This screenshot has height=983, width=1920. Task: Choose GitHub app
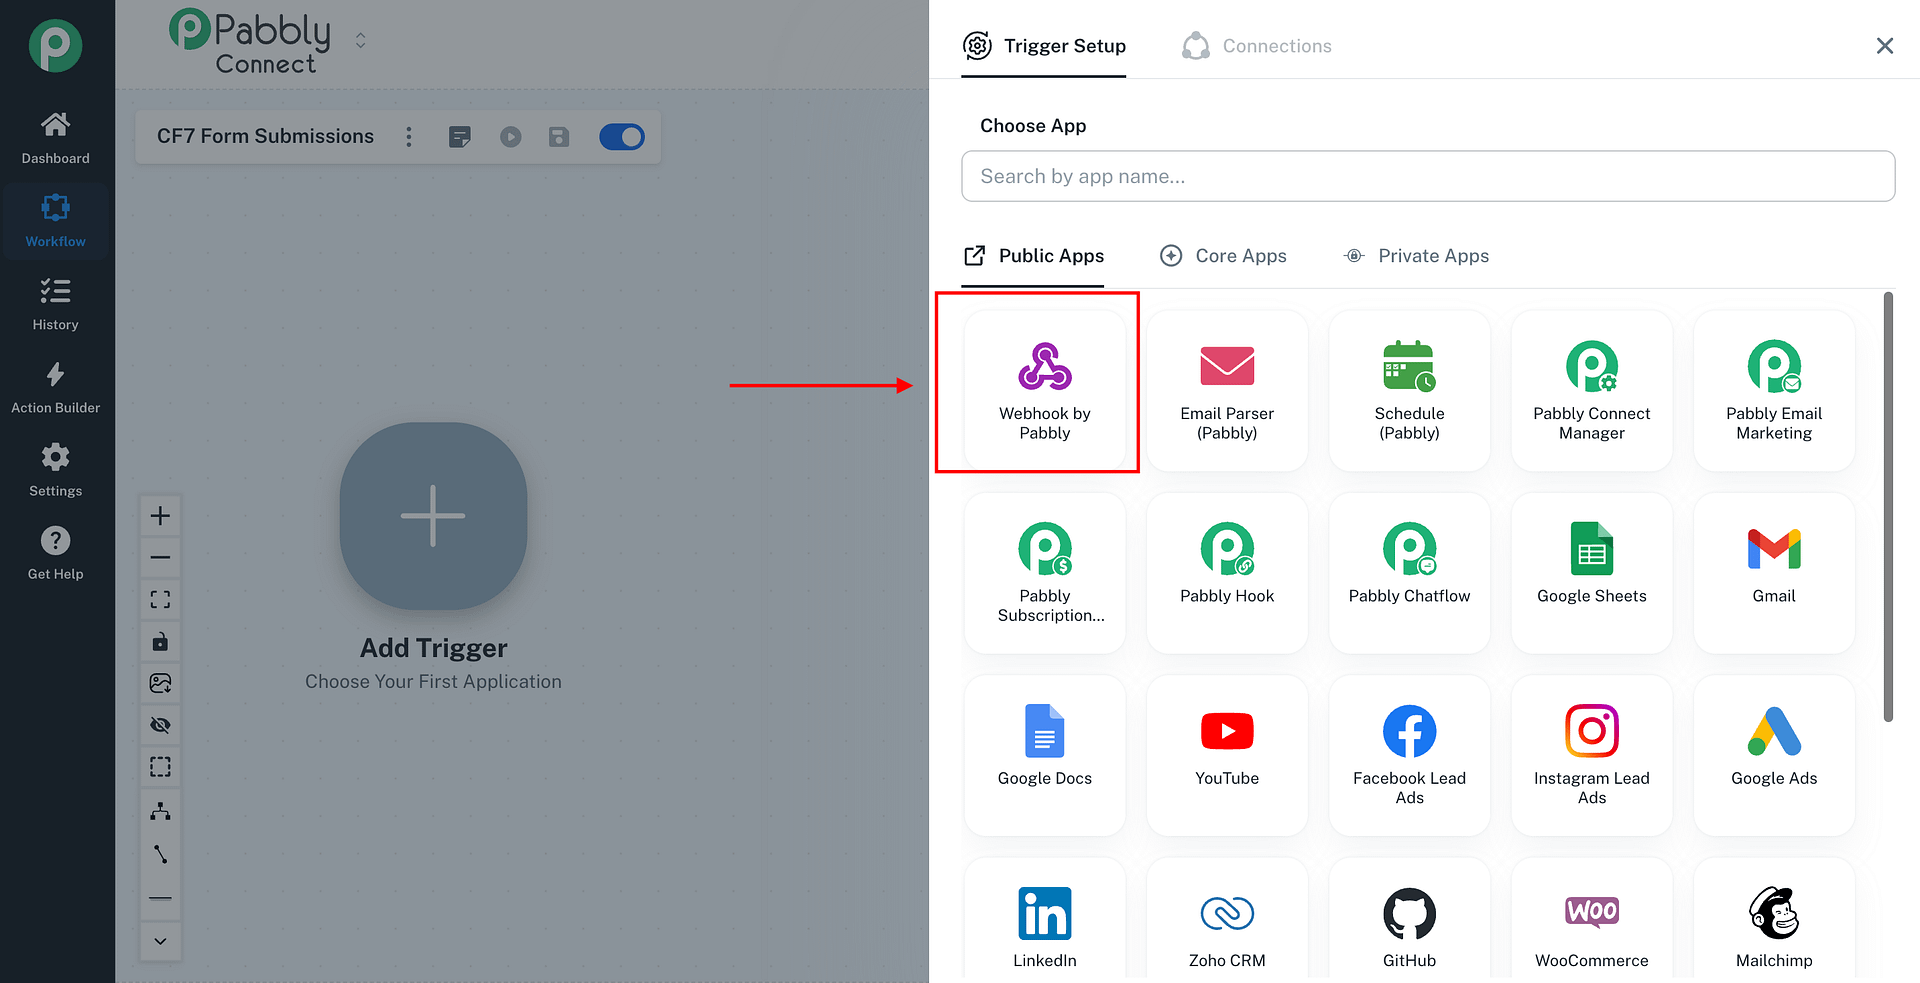tap(1409, 920)
